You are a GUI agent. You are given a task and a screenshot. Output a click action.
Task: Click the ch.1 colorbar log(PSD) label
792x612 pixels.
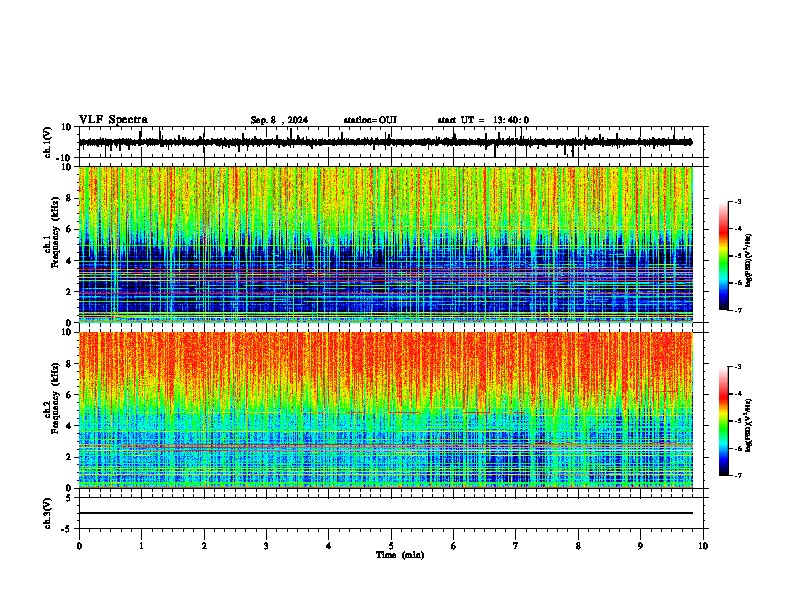tap(749, 261)
